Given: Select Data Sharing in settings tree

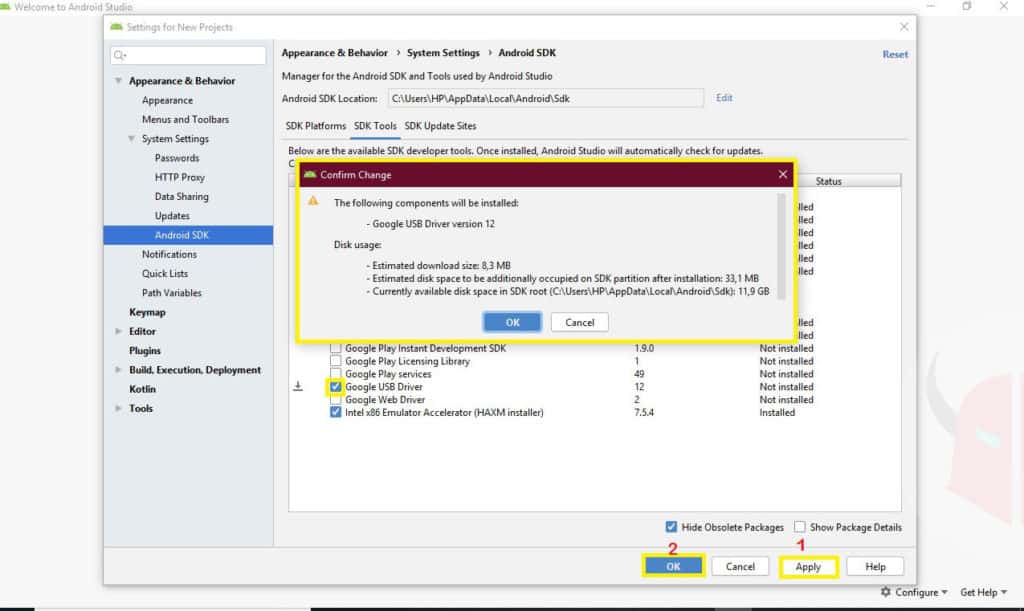Looking at the screenshot, I should (x=182, y=196).
